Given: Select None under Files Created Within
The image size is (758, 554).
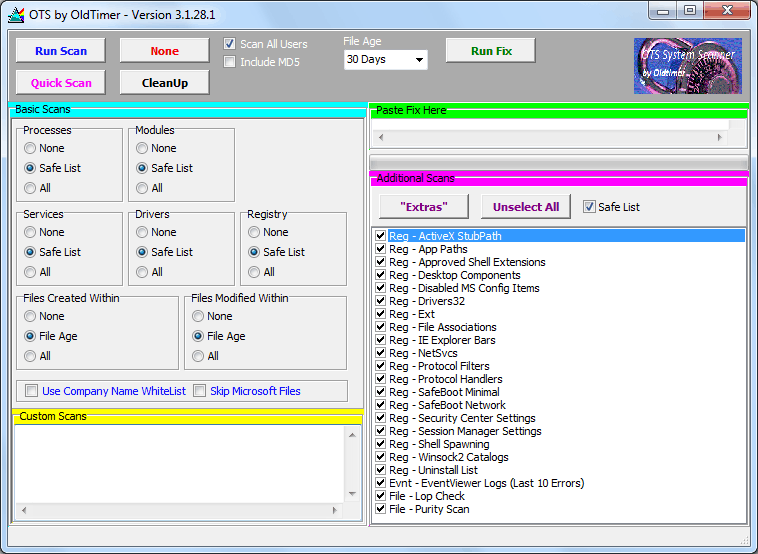Looking at the screenshot, I should tap(30, 316).
